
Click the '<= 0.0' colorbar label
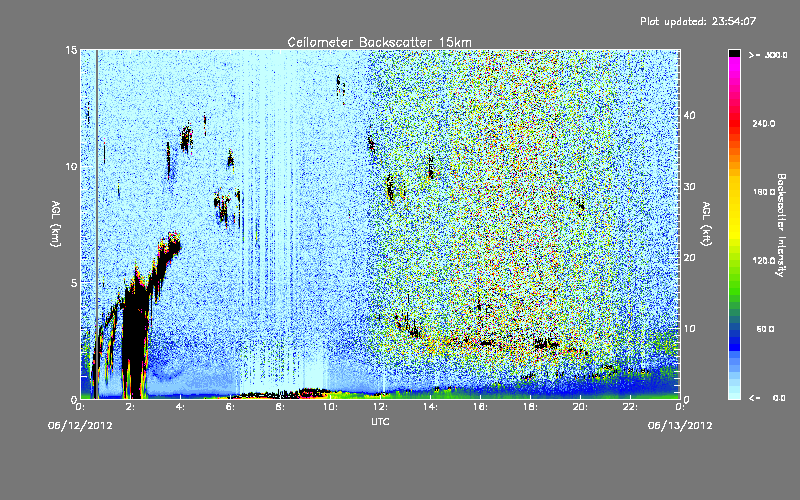[767, 398]
